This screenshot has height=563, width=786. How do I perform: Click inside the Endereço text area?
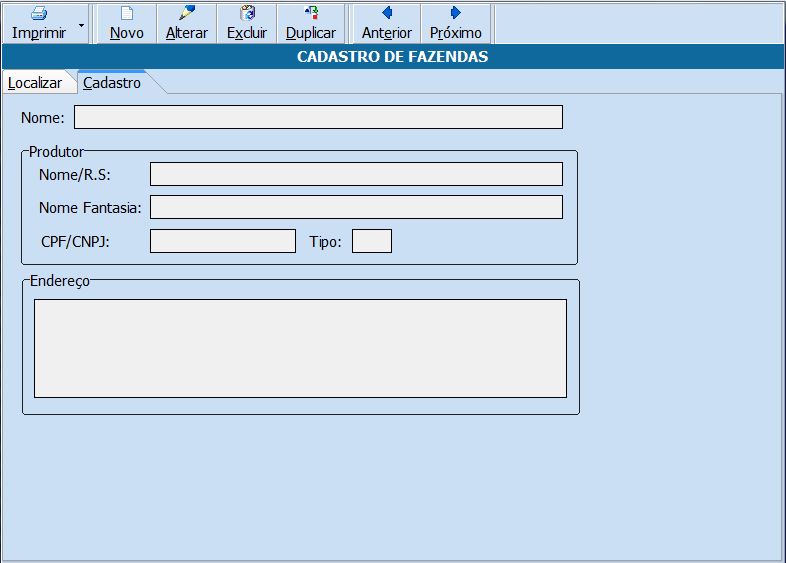pyautogui.click(x=300, y=348)
